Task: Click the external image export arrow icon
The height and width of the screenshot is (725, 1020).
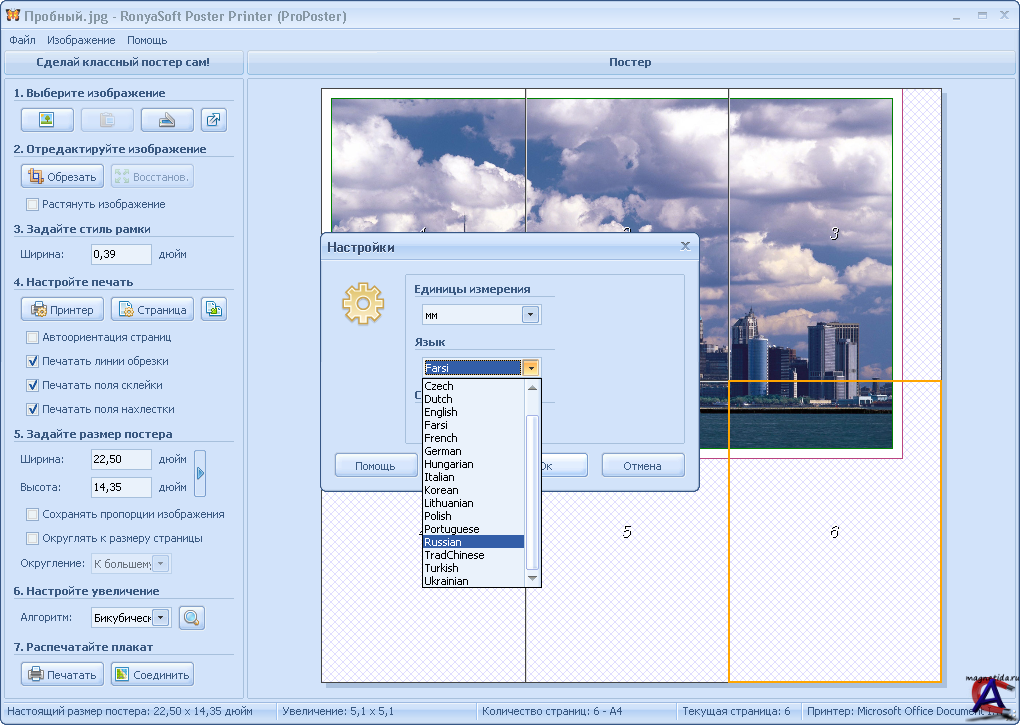Action: [x=214, y=120]
